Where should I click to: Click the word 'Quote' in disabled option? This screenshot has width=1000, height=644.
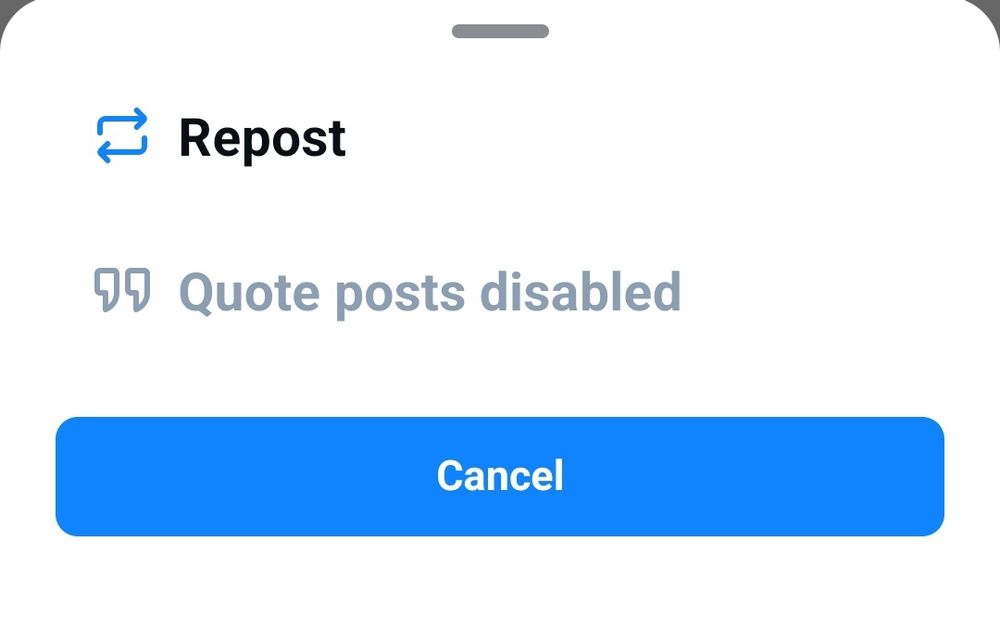pyautogui.click(x=249, y=292)
